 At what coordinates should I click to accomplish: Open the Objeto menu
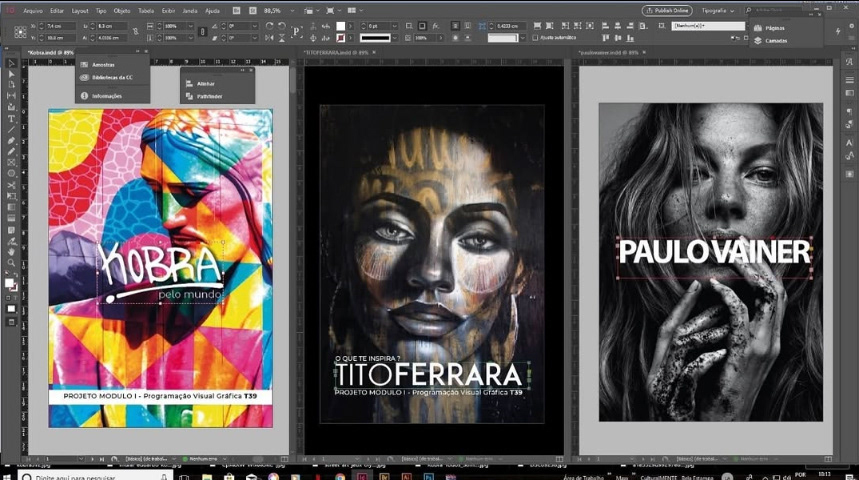(122, 10)
